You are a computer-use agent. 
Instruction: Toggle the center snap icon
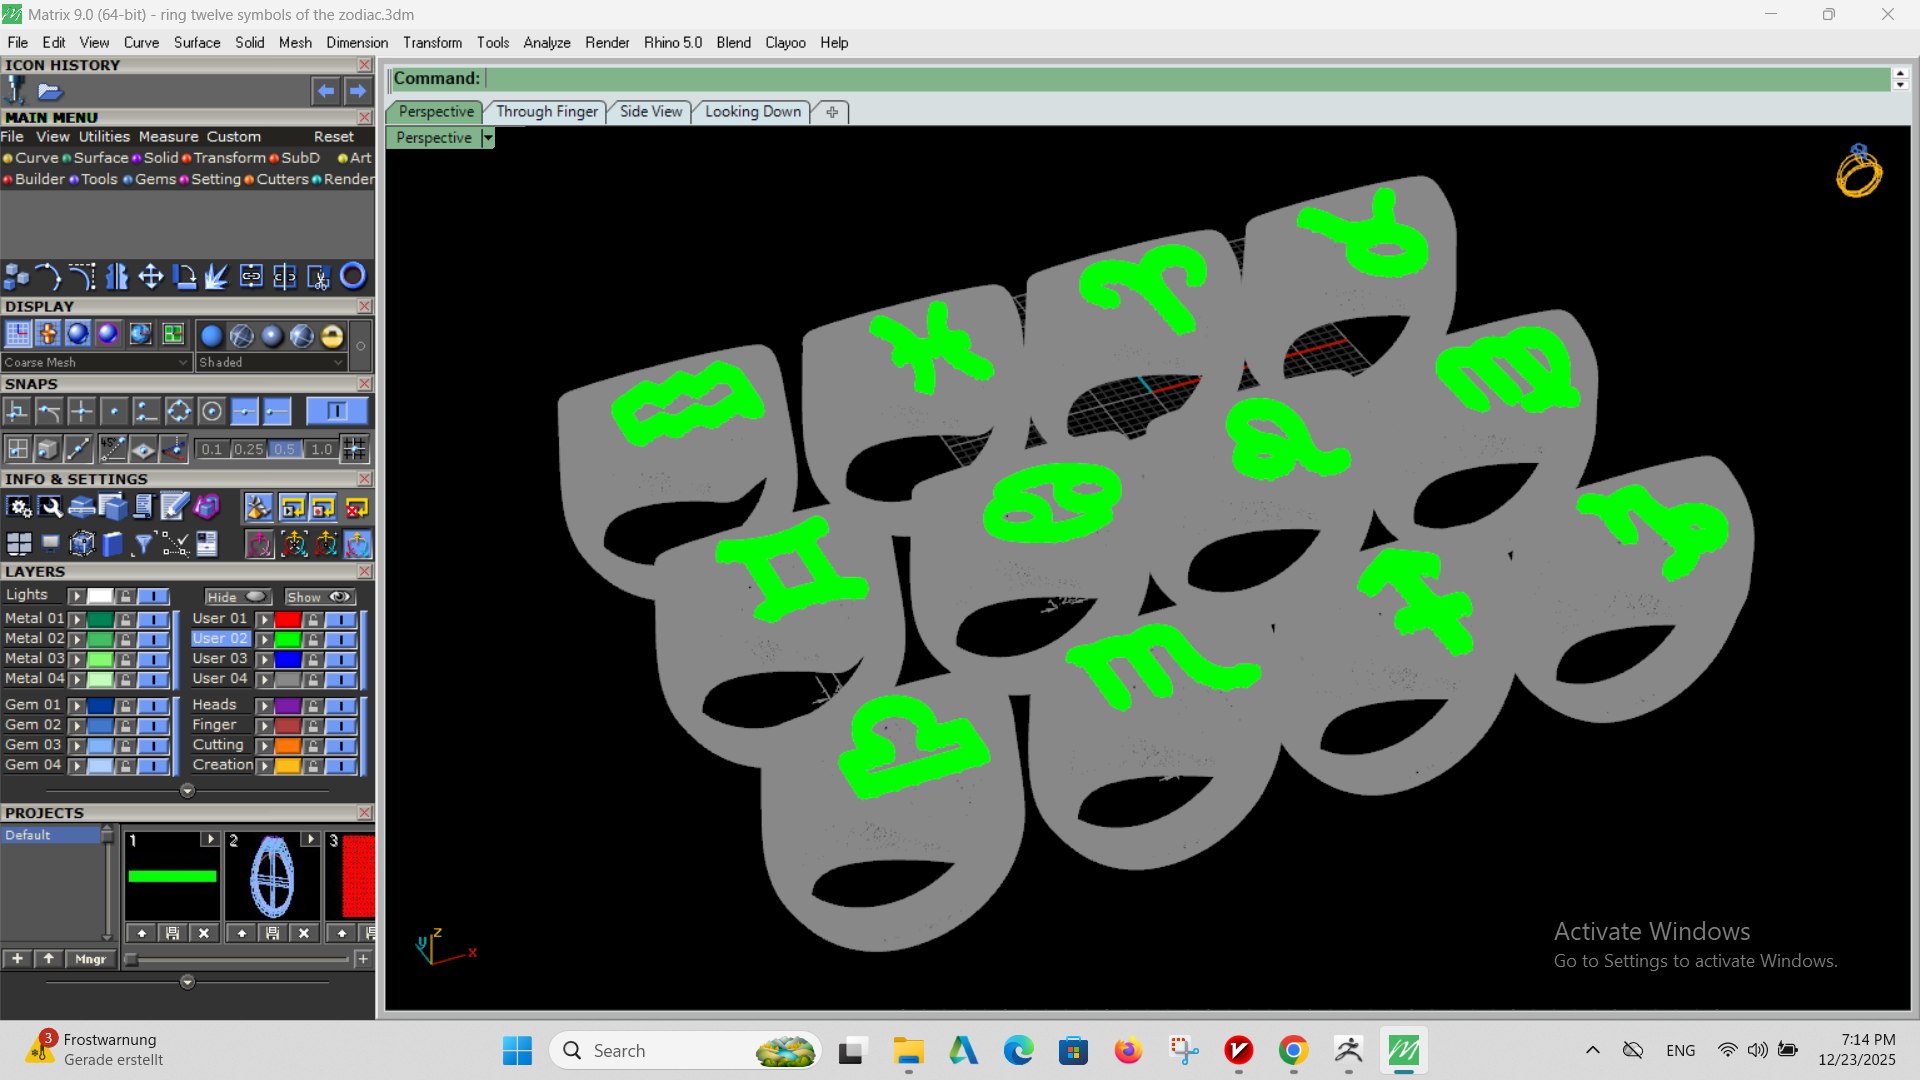click(x=212, y=411)
